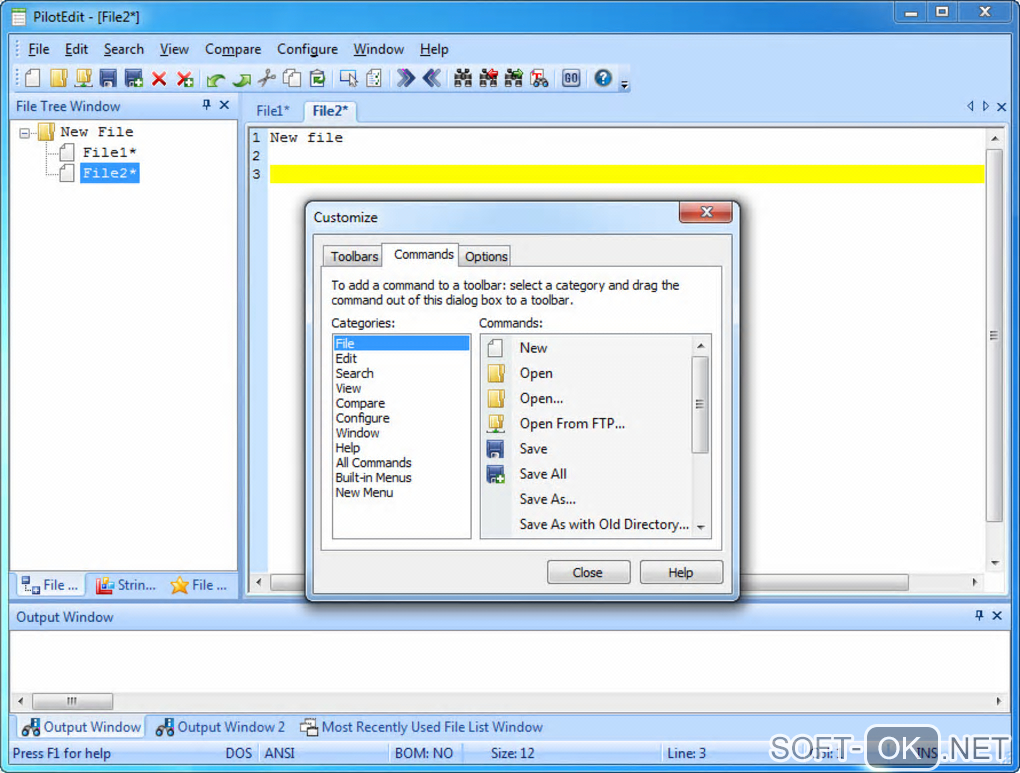Click the red X Close file icon
The image size is (1020, 773).
159,79
